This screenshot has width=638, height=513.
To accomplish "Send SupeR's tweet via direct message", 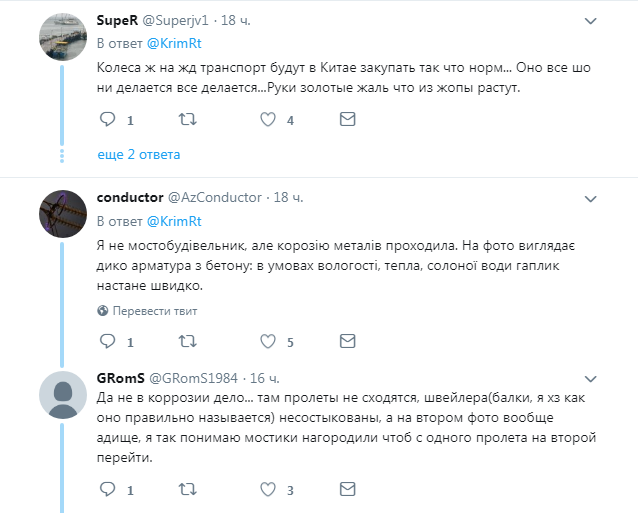I will tap(347, 120).
